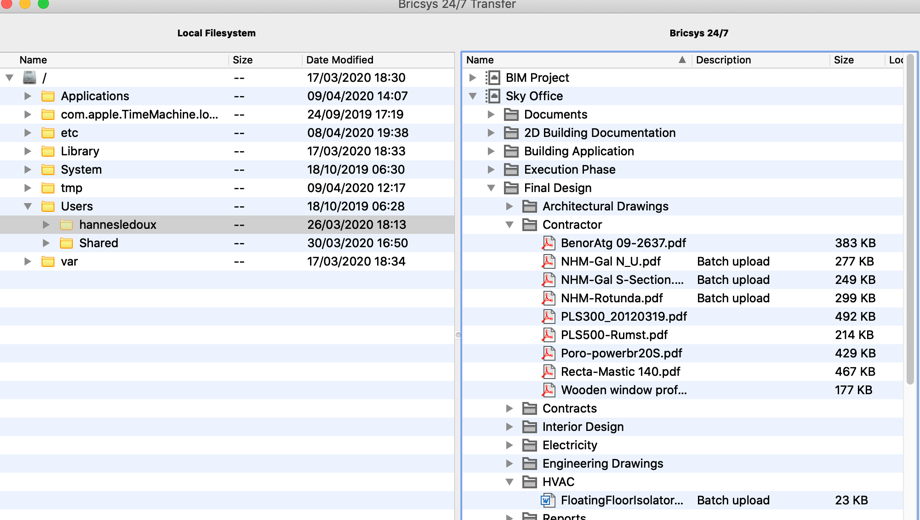Click the Sky Office project icon
This screenshot has height=520, width=920.
click(493, 96)
